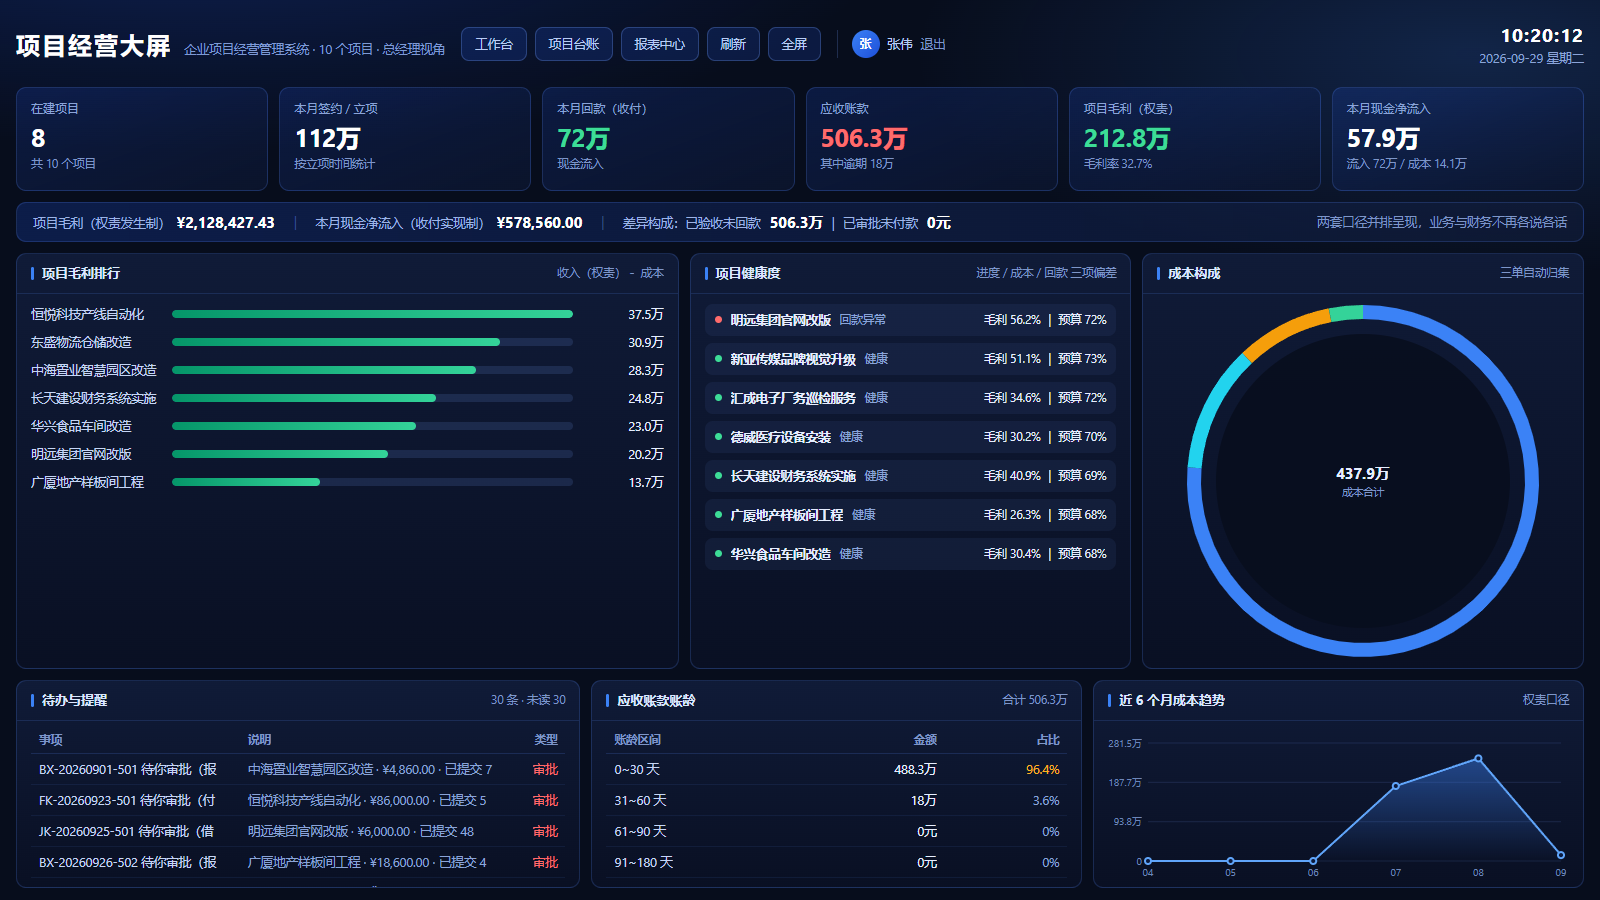Open 新亚传媒品牌视觉升级 health row
Viewport: 1600px width, 900px height.
click(x=910, y=359)
